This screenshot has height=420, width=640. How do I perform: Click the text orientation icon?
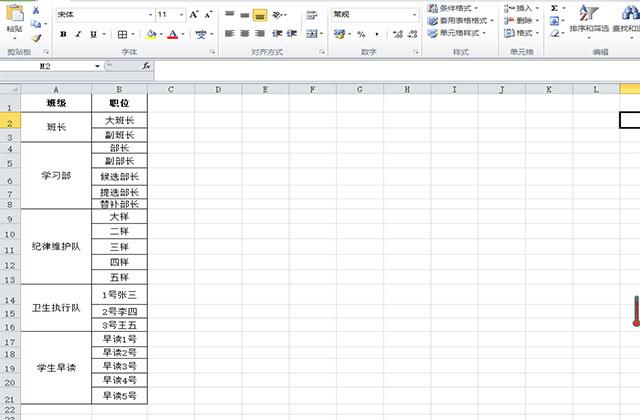click(277, 15)
